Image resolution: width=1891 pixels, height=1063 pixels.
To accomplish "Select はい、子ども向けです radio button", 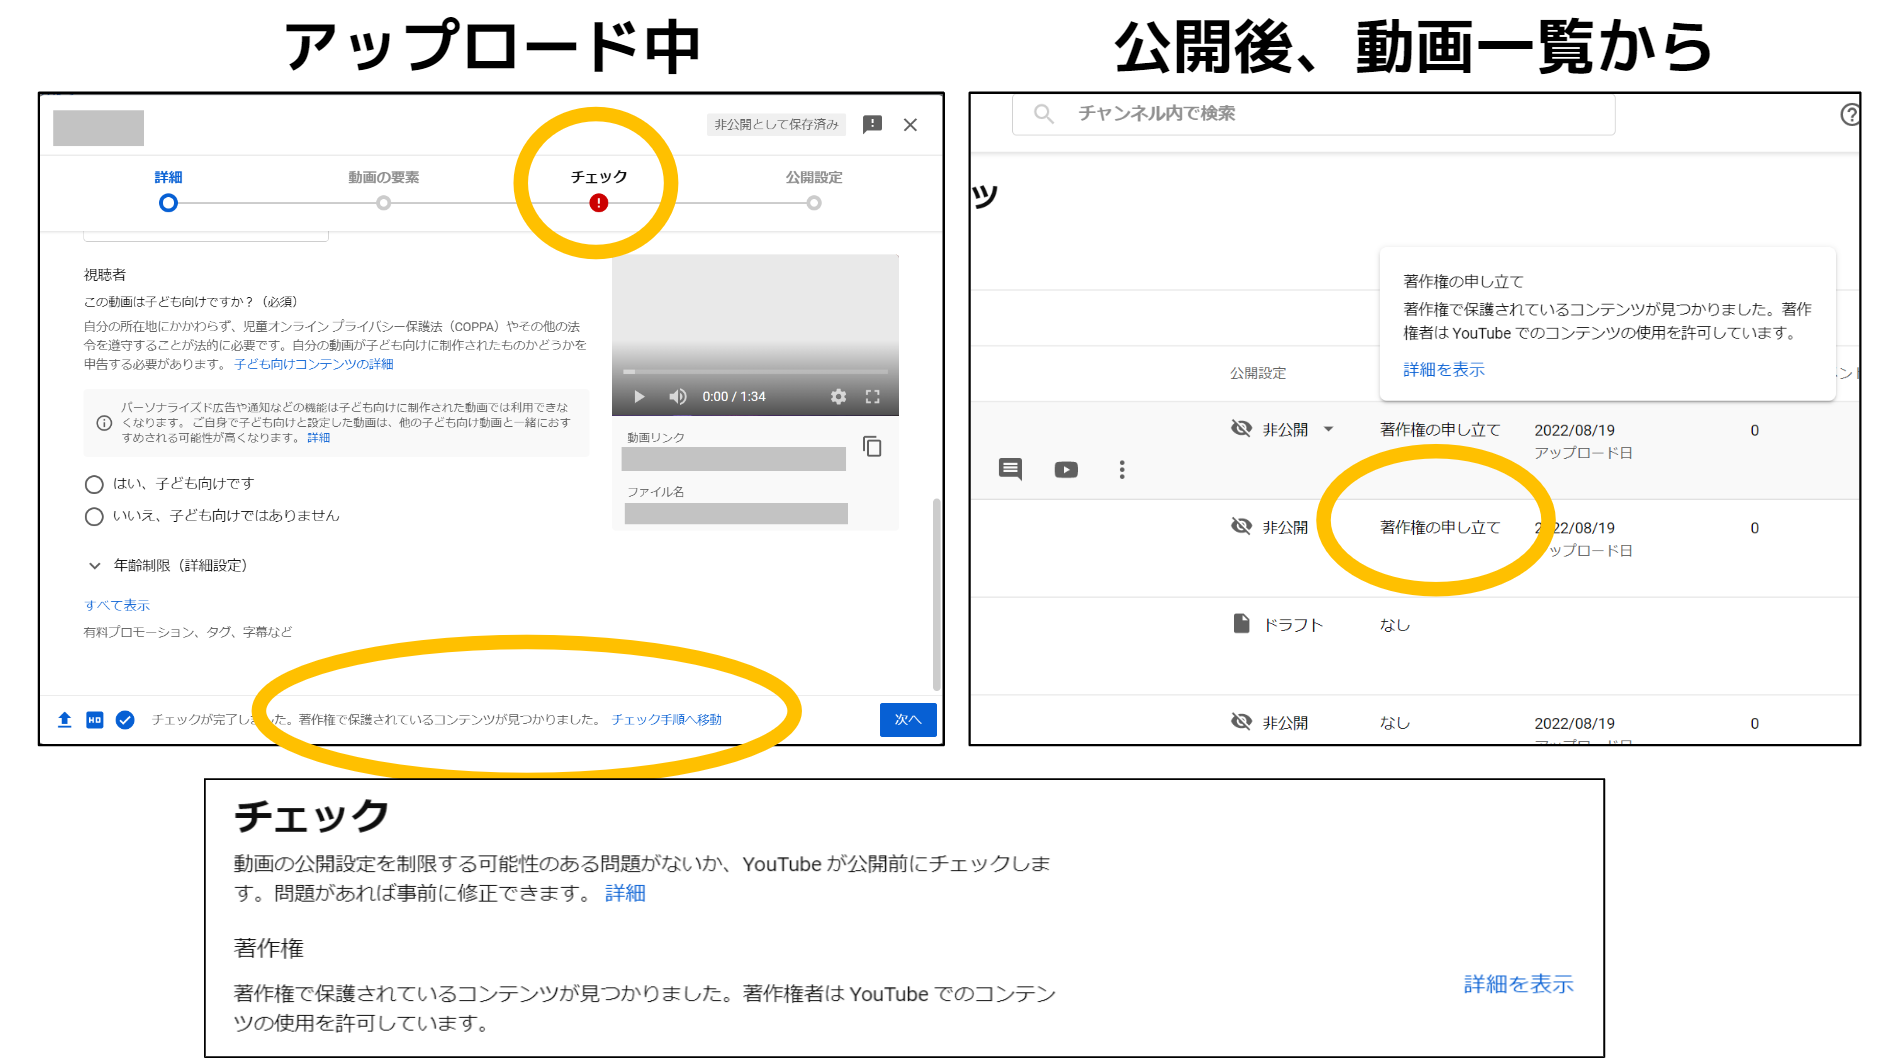I will click(94, 484).
